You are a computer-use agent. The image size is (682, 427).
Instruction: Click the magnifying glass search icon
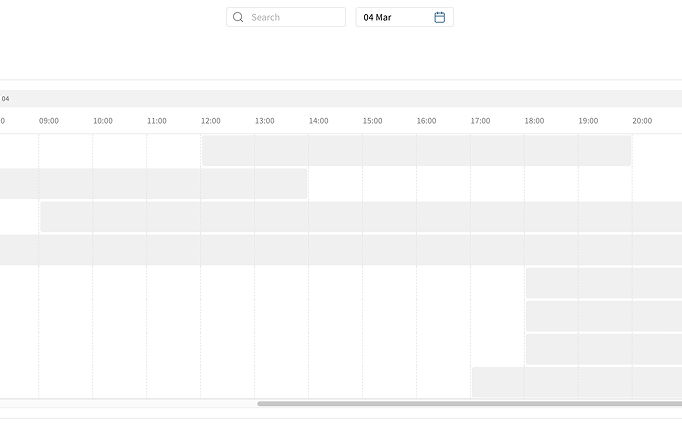click(238, 17)
